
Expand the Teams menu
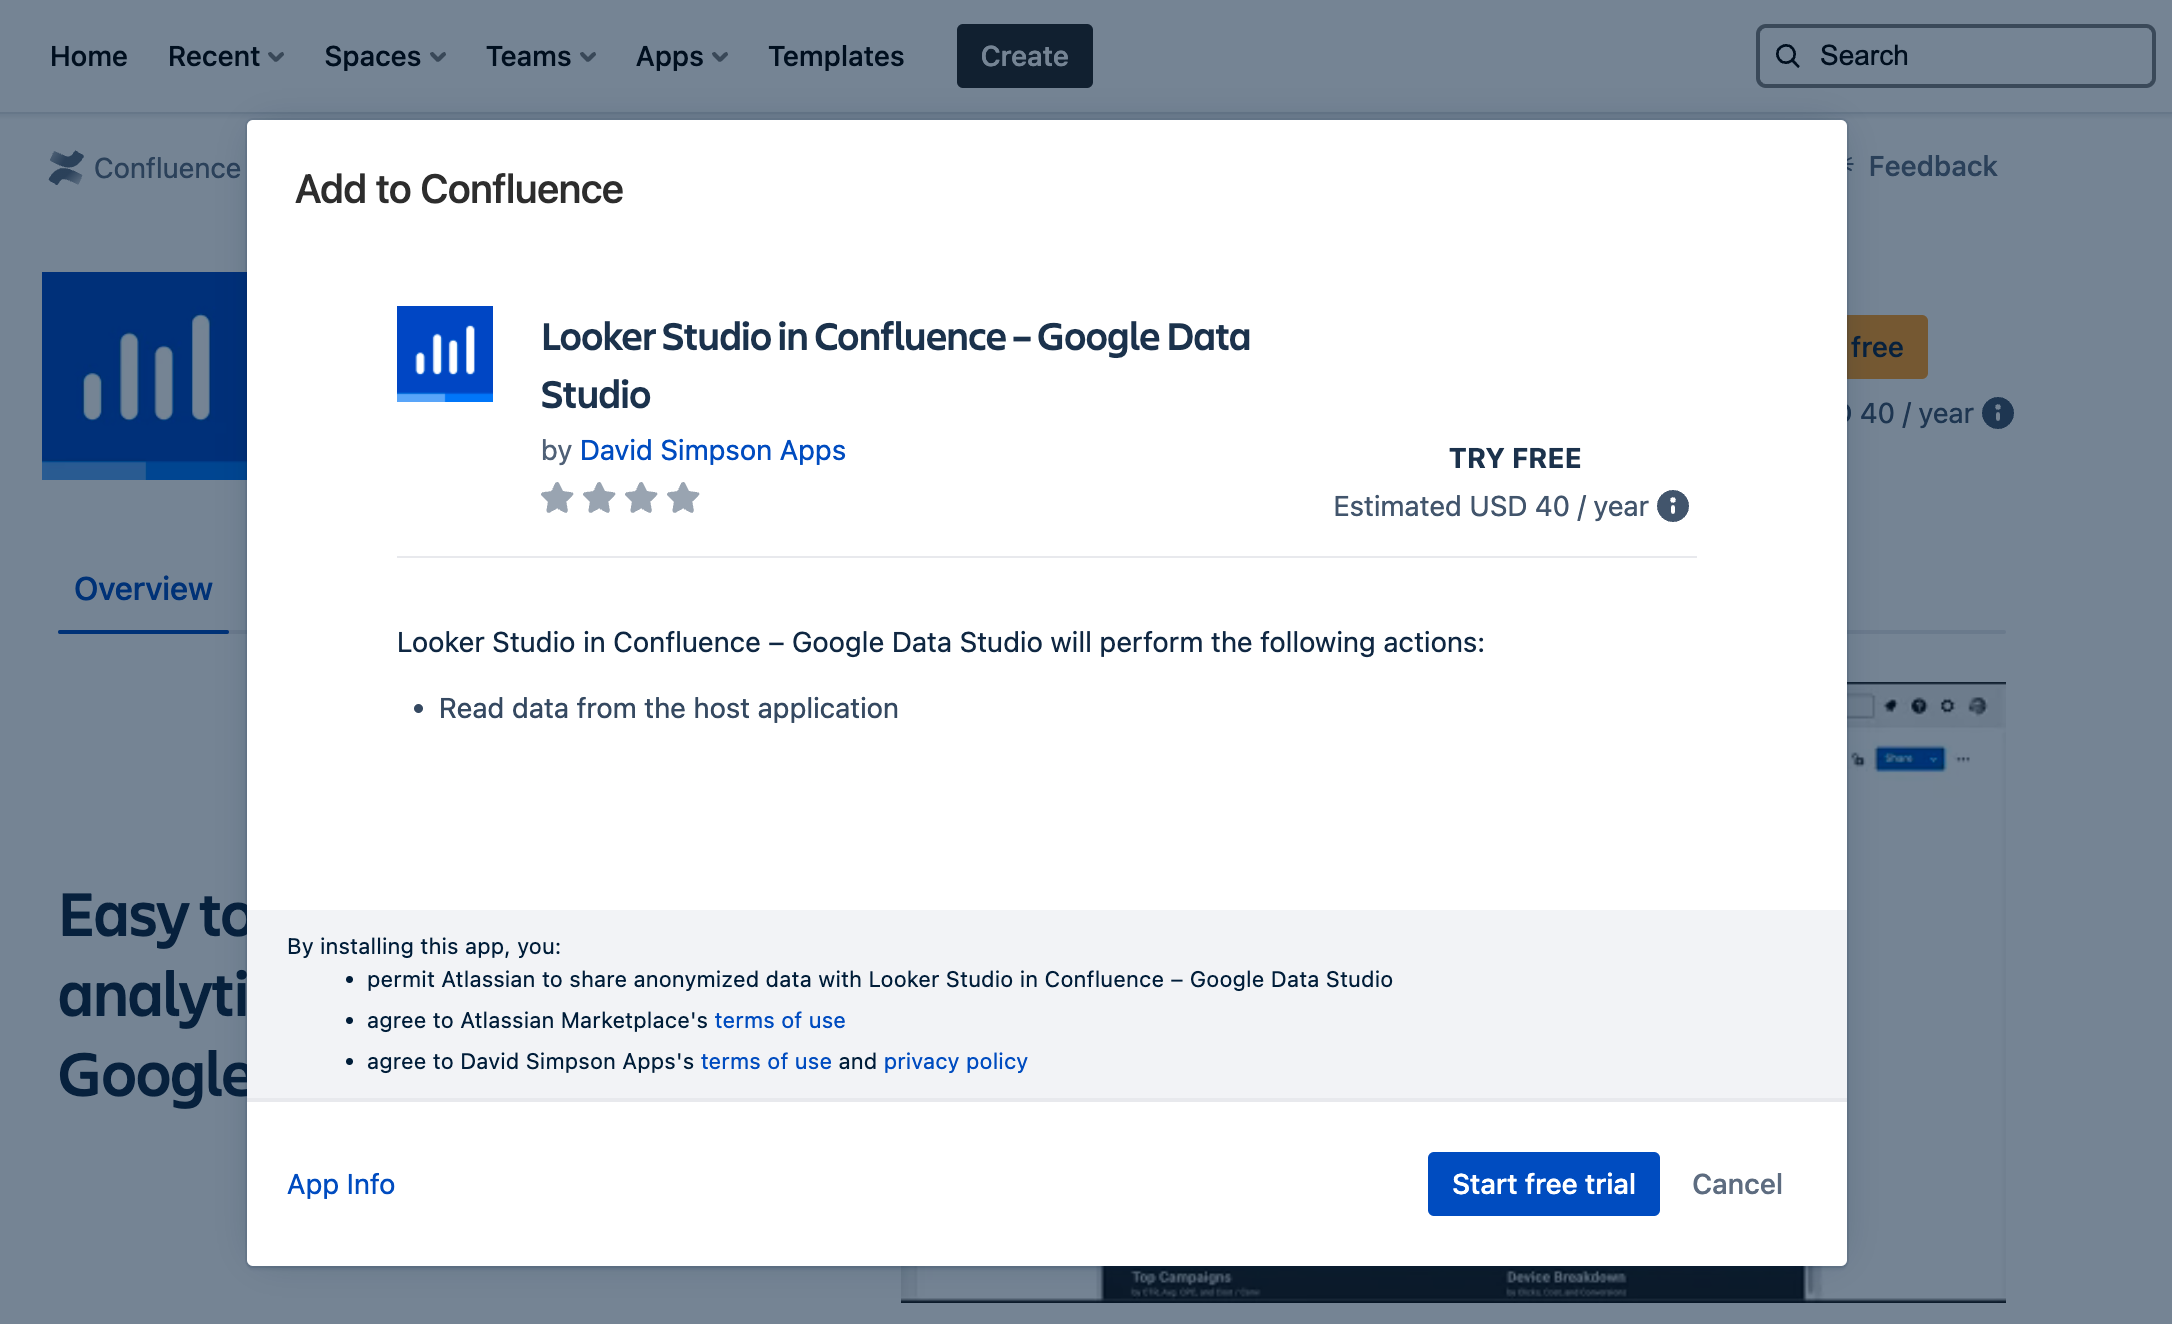coord(540,56)
